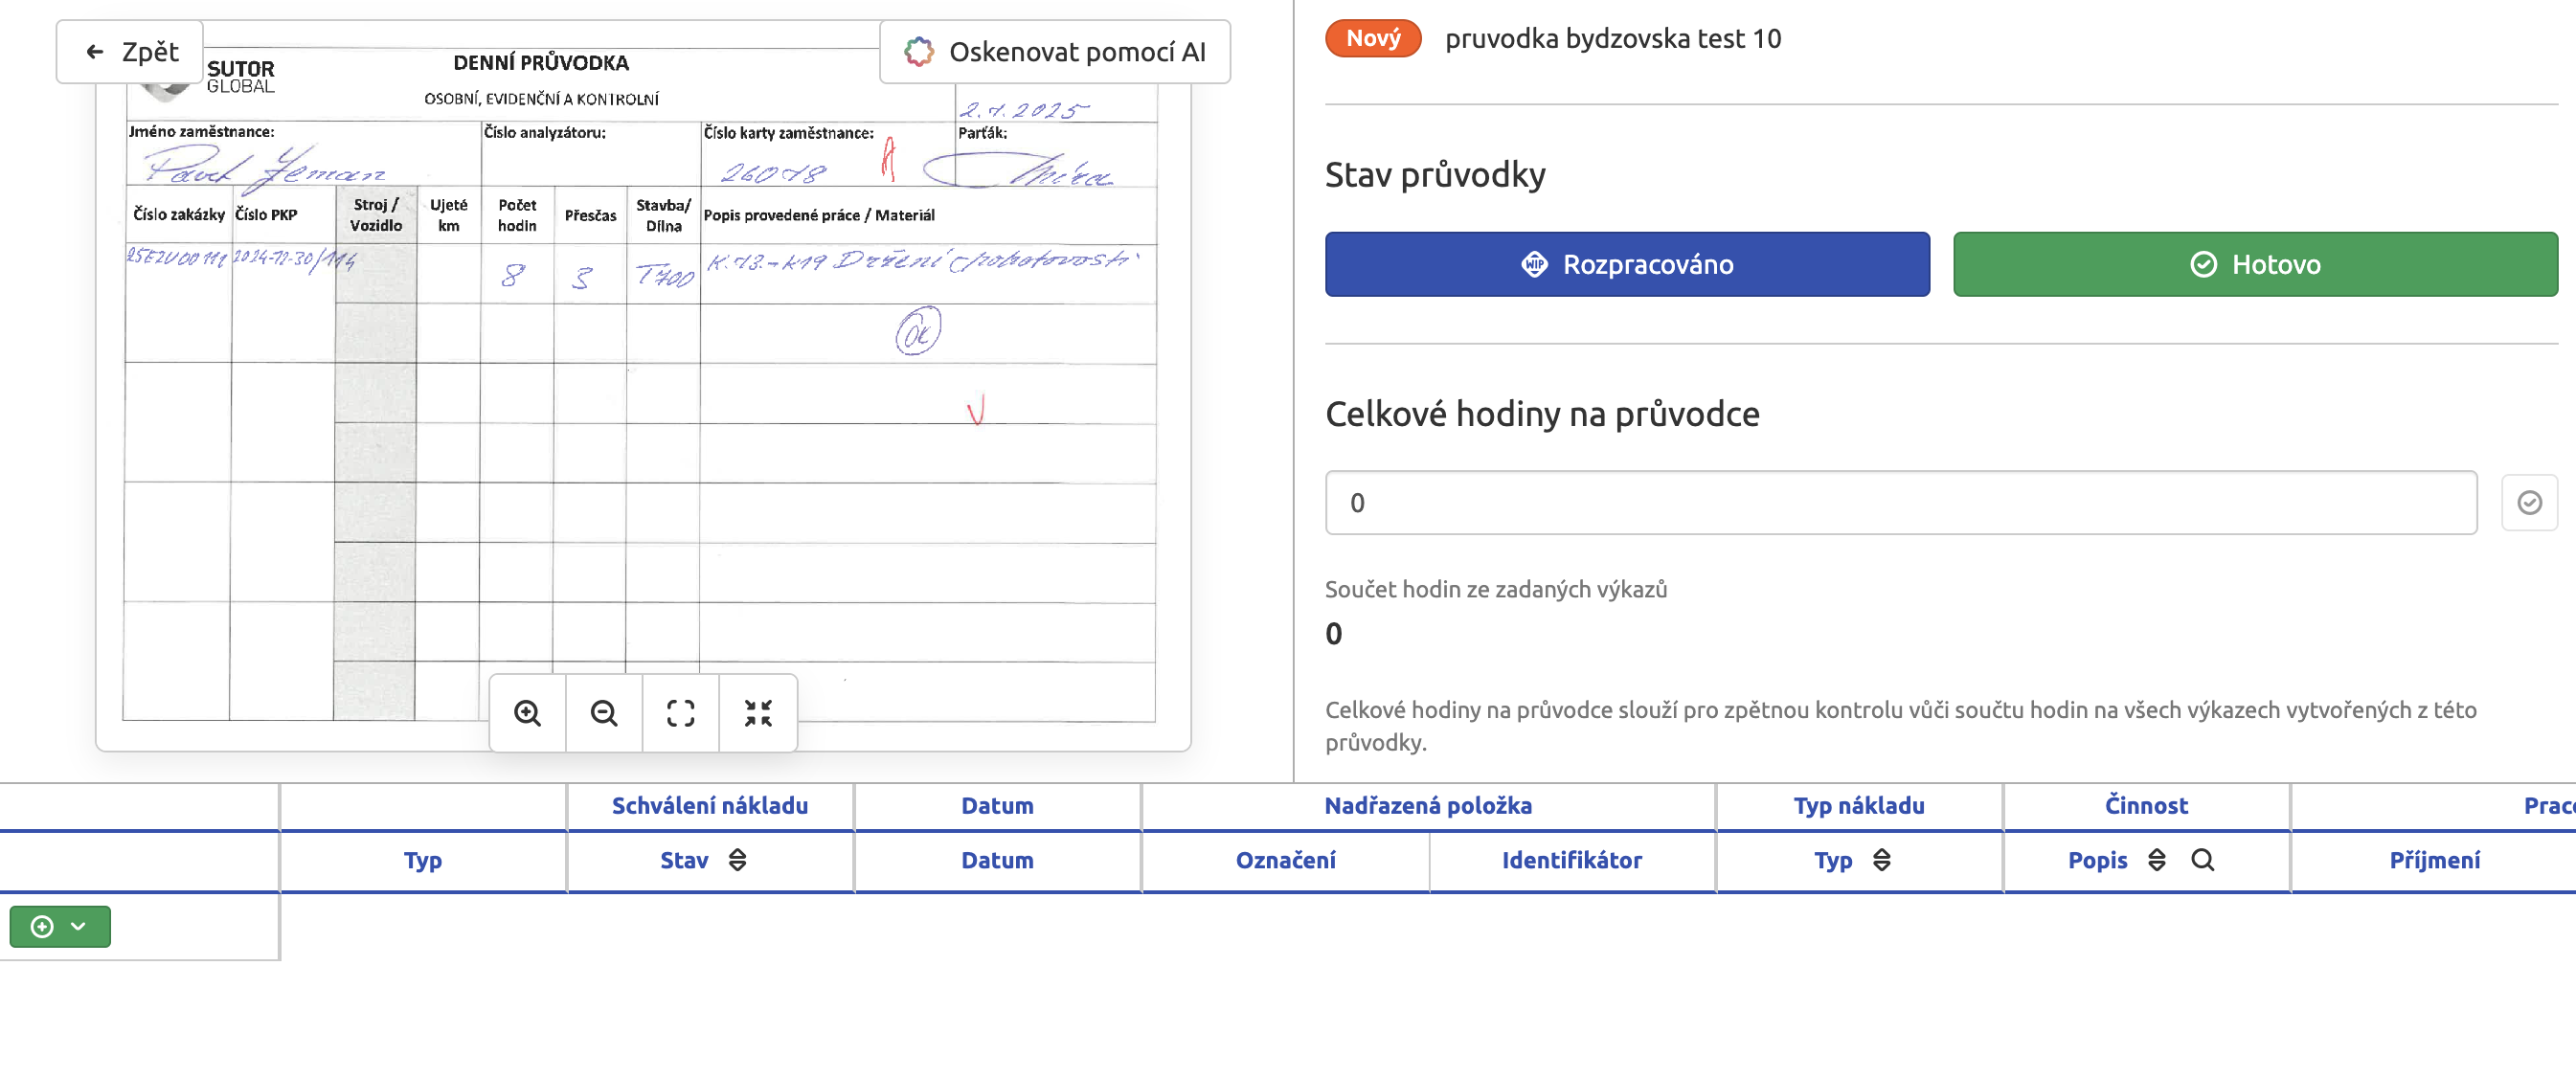Zoom in on the scanned document
This screenshot has height=1078, width=2576.
527,713
